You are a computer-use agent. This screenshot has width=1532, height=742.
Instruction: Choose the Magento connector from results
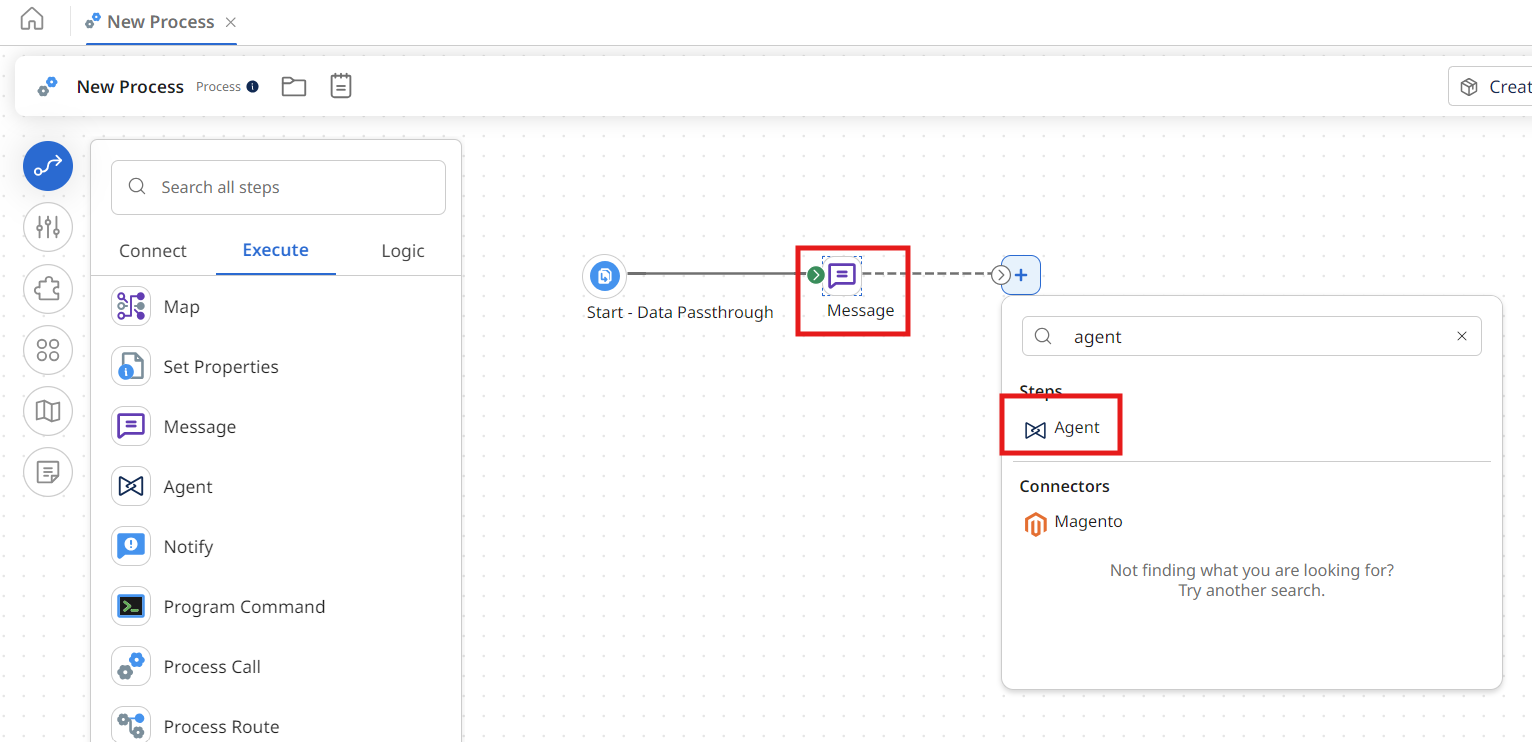point(1087,522)
